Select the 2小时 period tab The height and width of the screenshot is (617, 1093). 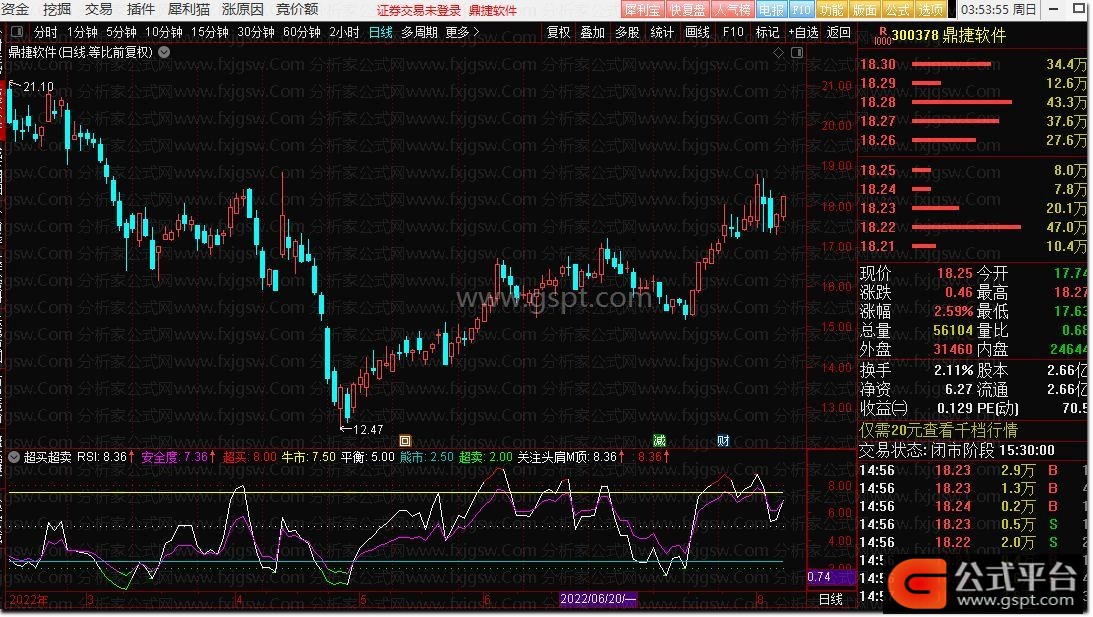pyautogui.click(x=344, y=33)
